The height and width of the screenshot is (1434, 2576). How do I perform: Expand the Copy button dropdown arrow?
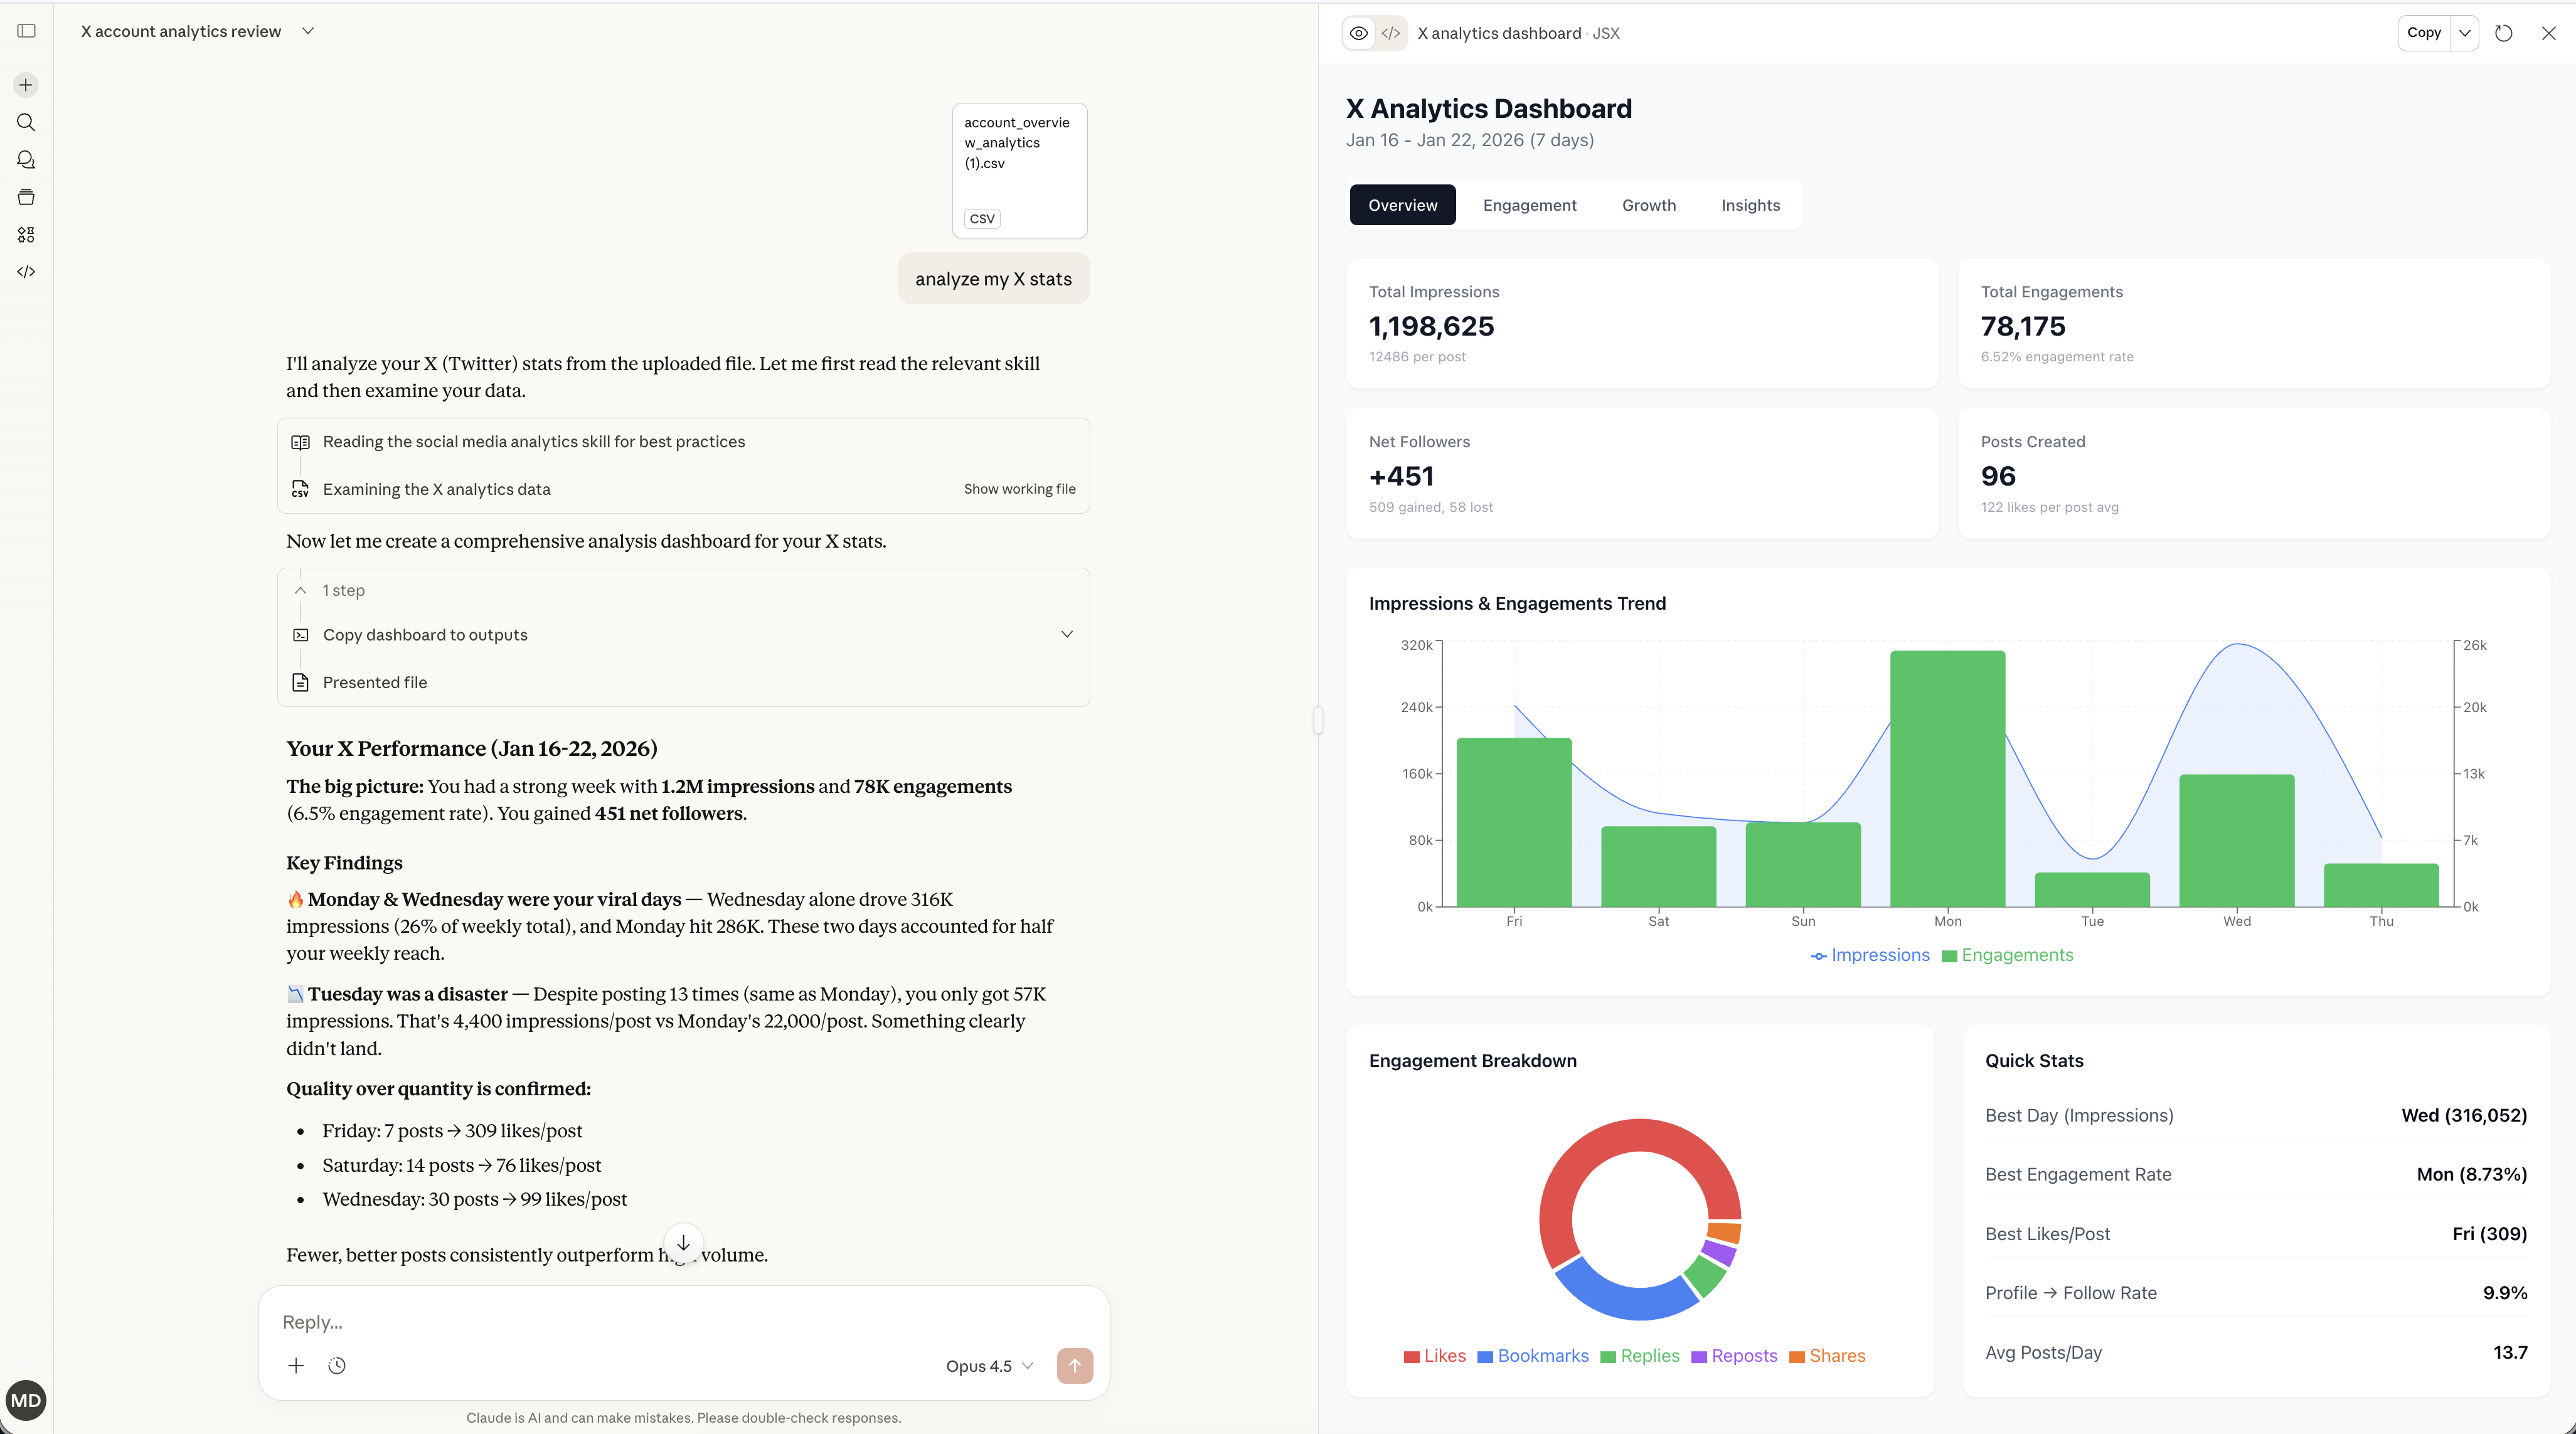[x=2465, y=33]
